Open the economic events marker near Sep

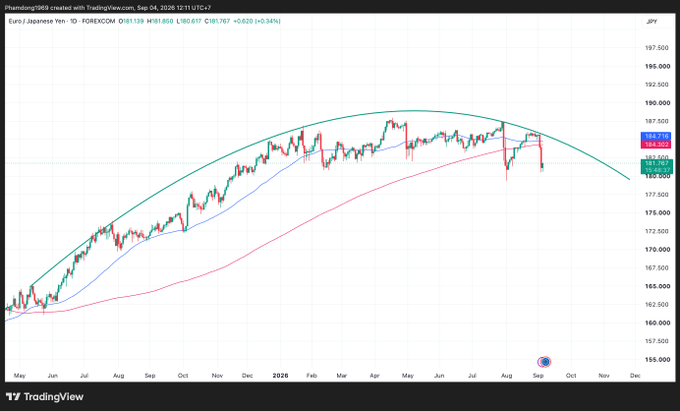pos(544,361)
